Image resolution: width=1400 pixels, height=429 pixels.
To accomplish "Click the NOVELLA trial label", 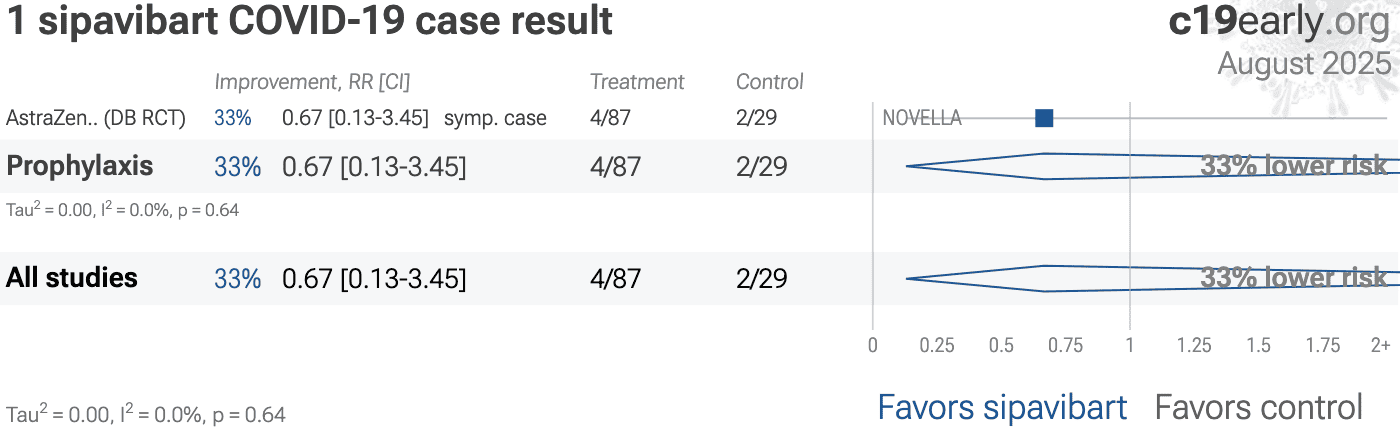I will (x=922, y=118).
